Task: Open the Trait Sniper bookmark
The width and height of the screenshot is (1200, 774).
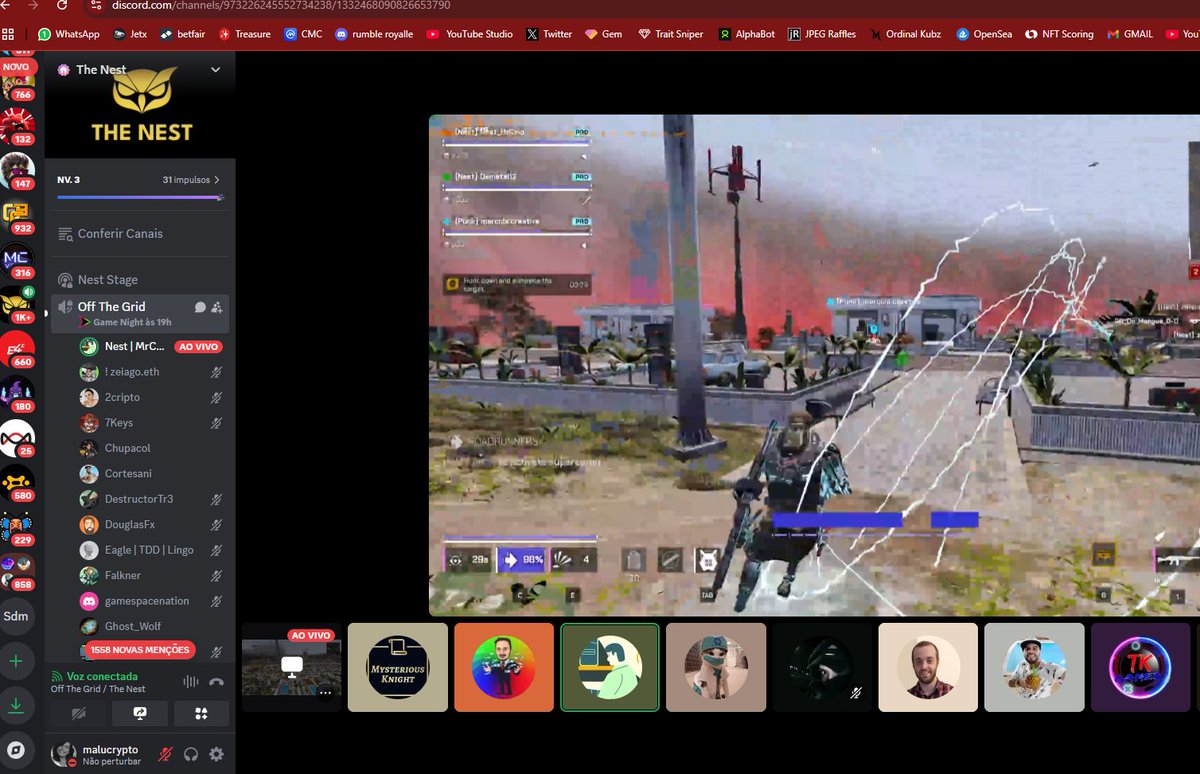Action: point(670,33)
